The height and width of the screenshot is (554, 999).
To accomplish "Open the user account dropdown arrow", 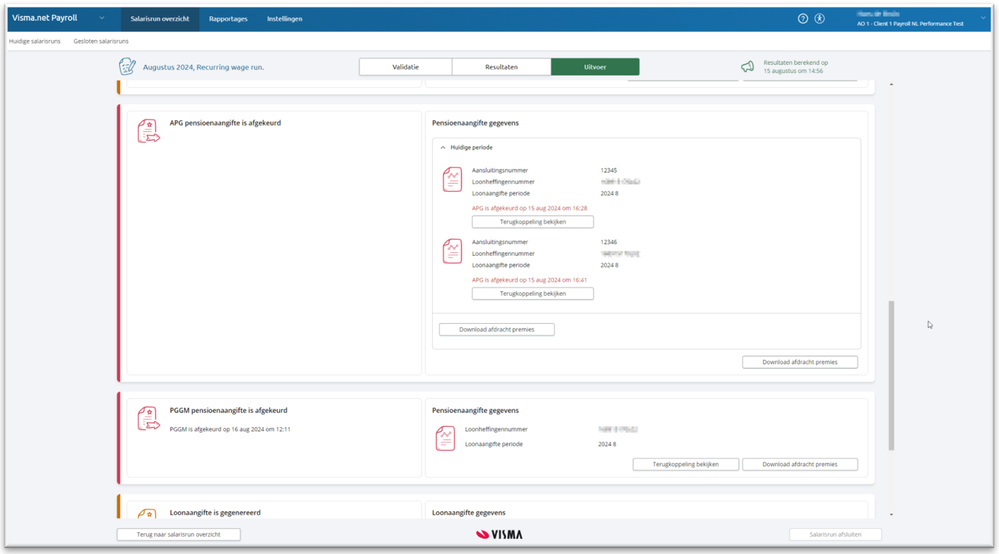I will 983,18.
